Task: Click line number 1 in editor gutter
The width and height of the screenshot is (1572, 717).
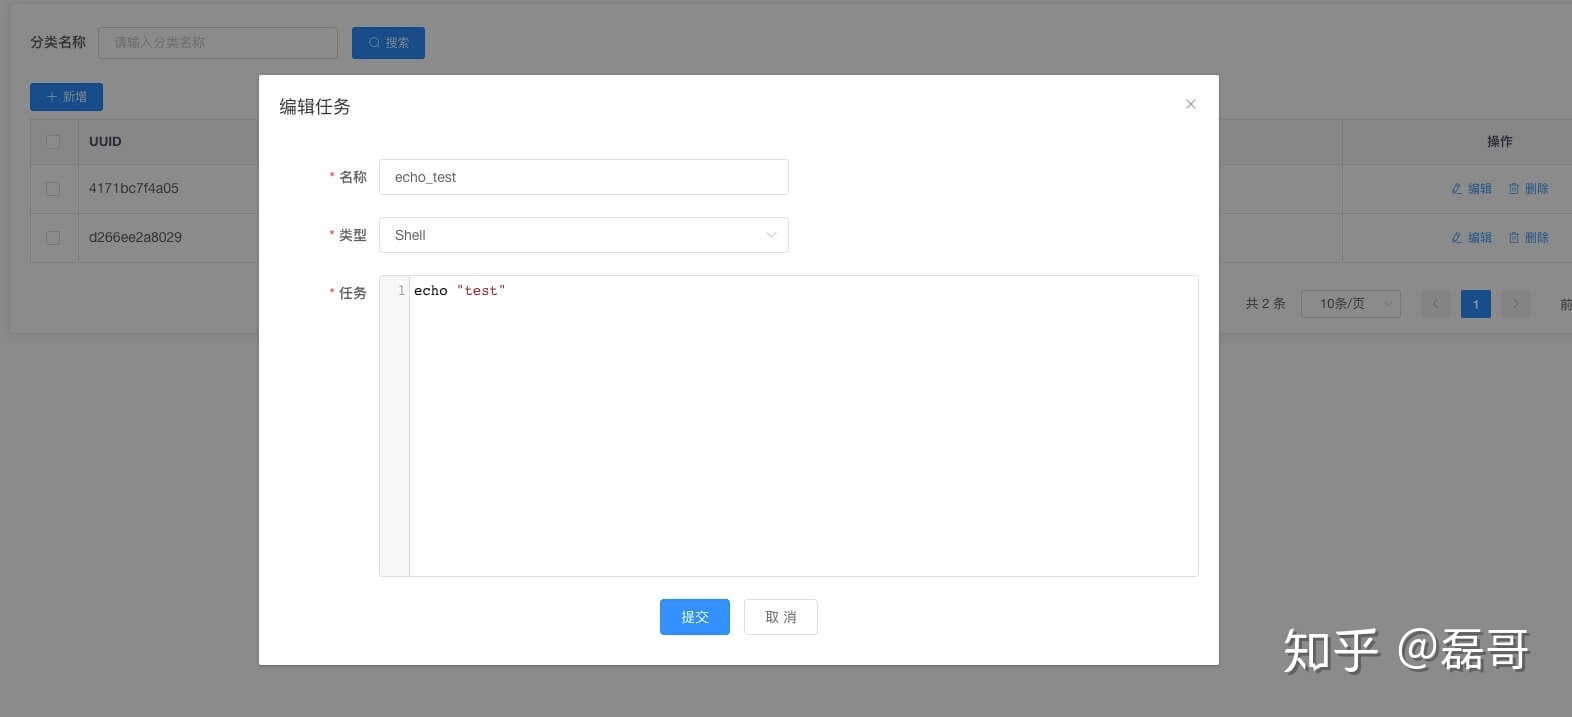Action: click(x=401, y=291)
